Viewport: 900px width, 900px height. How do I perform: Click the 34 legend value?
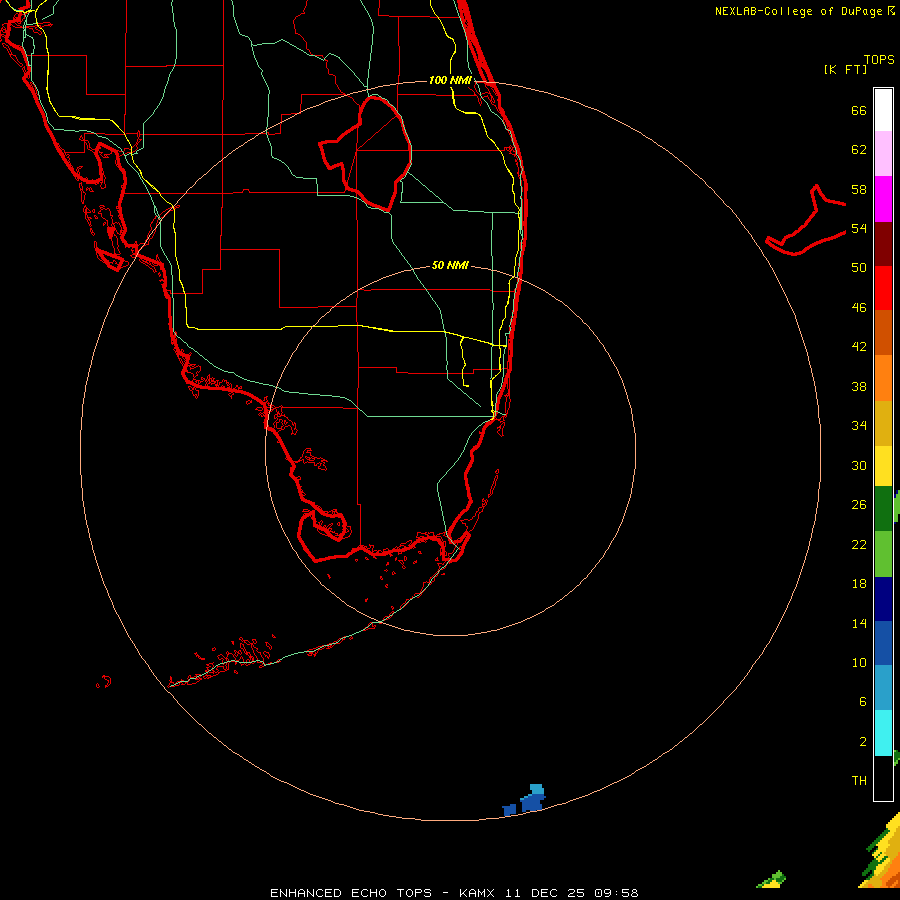[859, 425]
